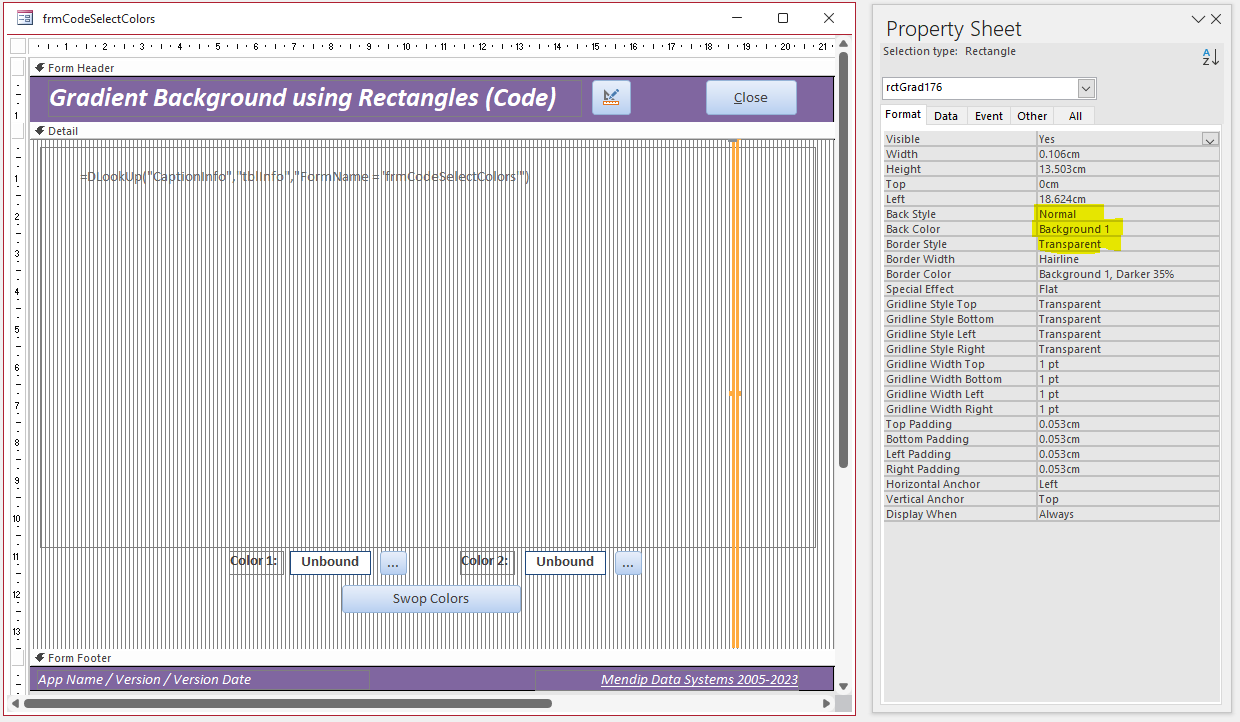Collapse Property Sheet options with the chevron icon

(1198, 19)
